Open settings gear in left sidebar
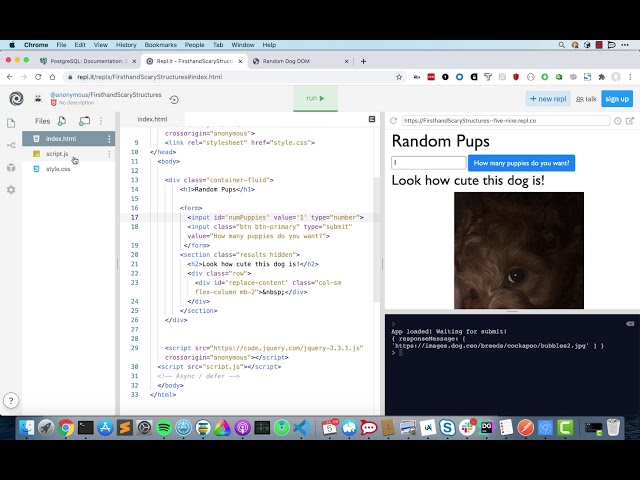Image resolution: width=640 pixels, height=480 pixels. (11, 190)
